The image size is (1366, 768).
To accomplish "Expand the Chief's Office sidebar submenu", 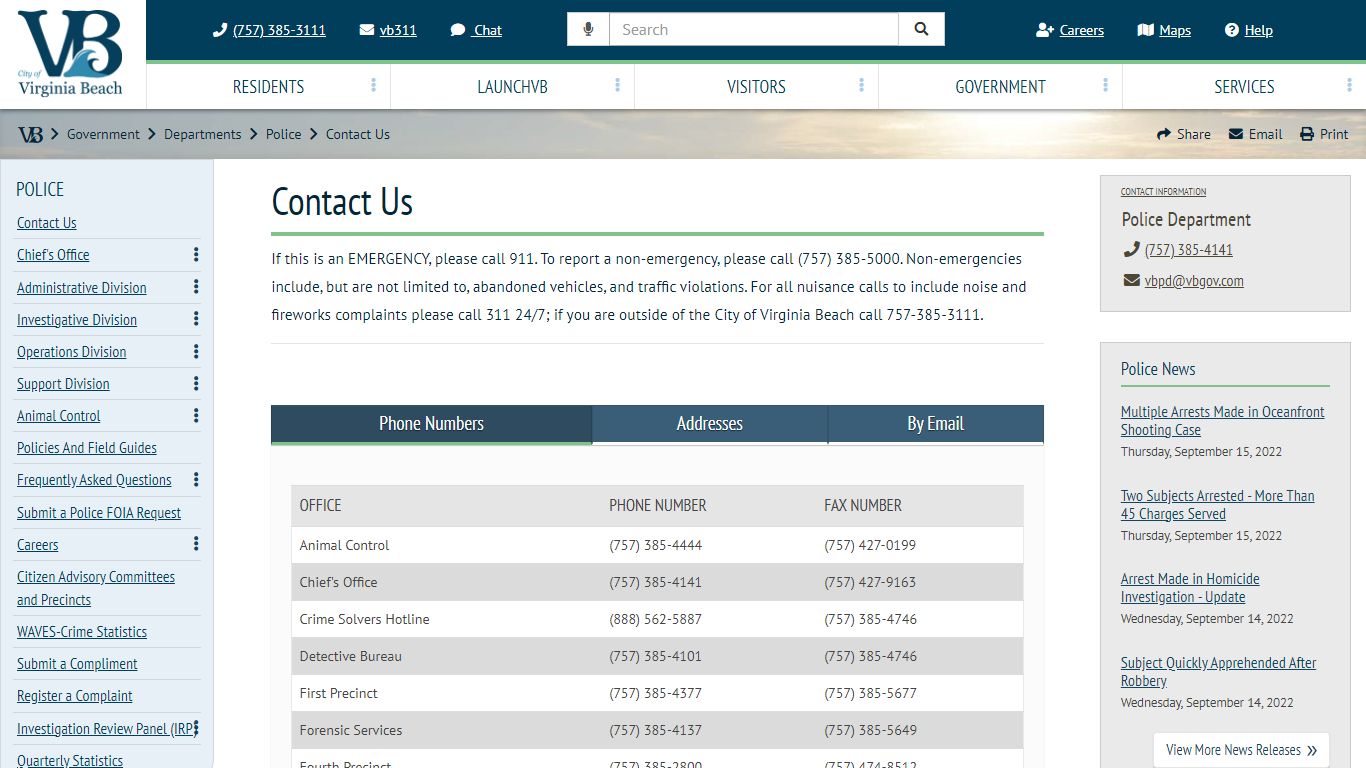I will [196, 255].
